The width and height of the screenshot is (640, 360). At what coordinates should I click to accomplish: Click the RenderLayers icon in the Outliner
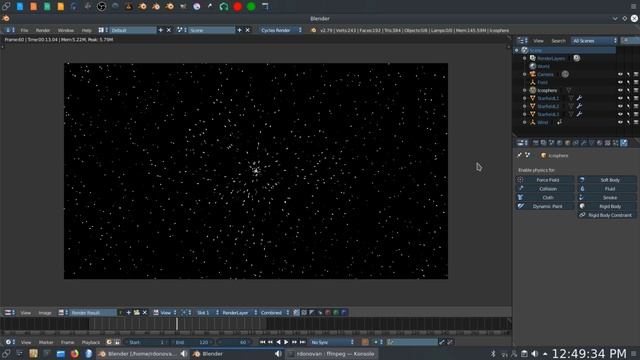(533, 58)
